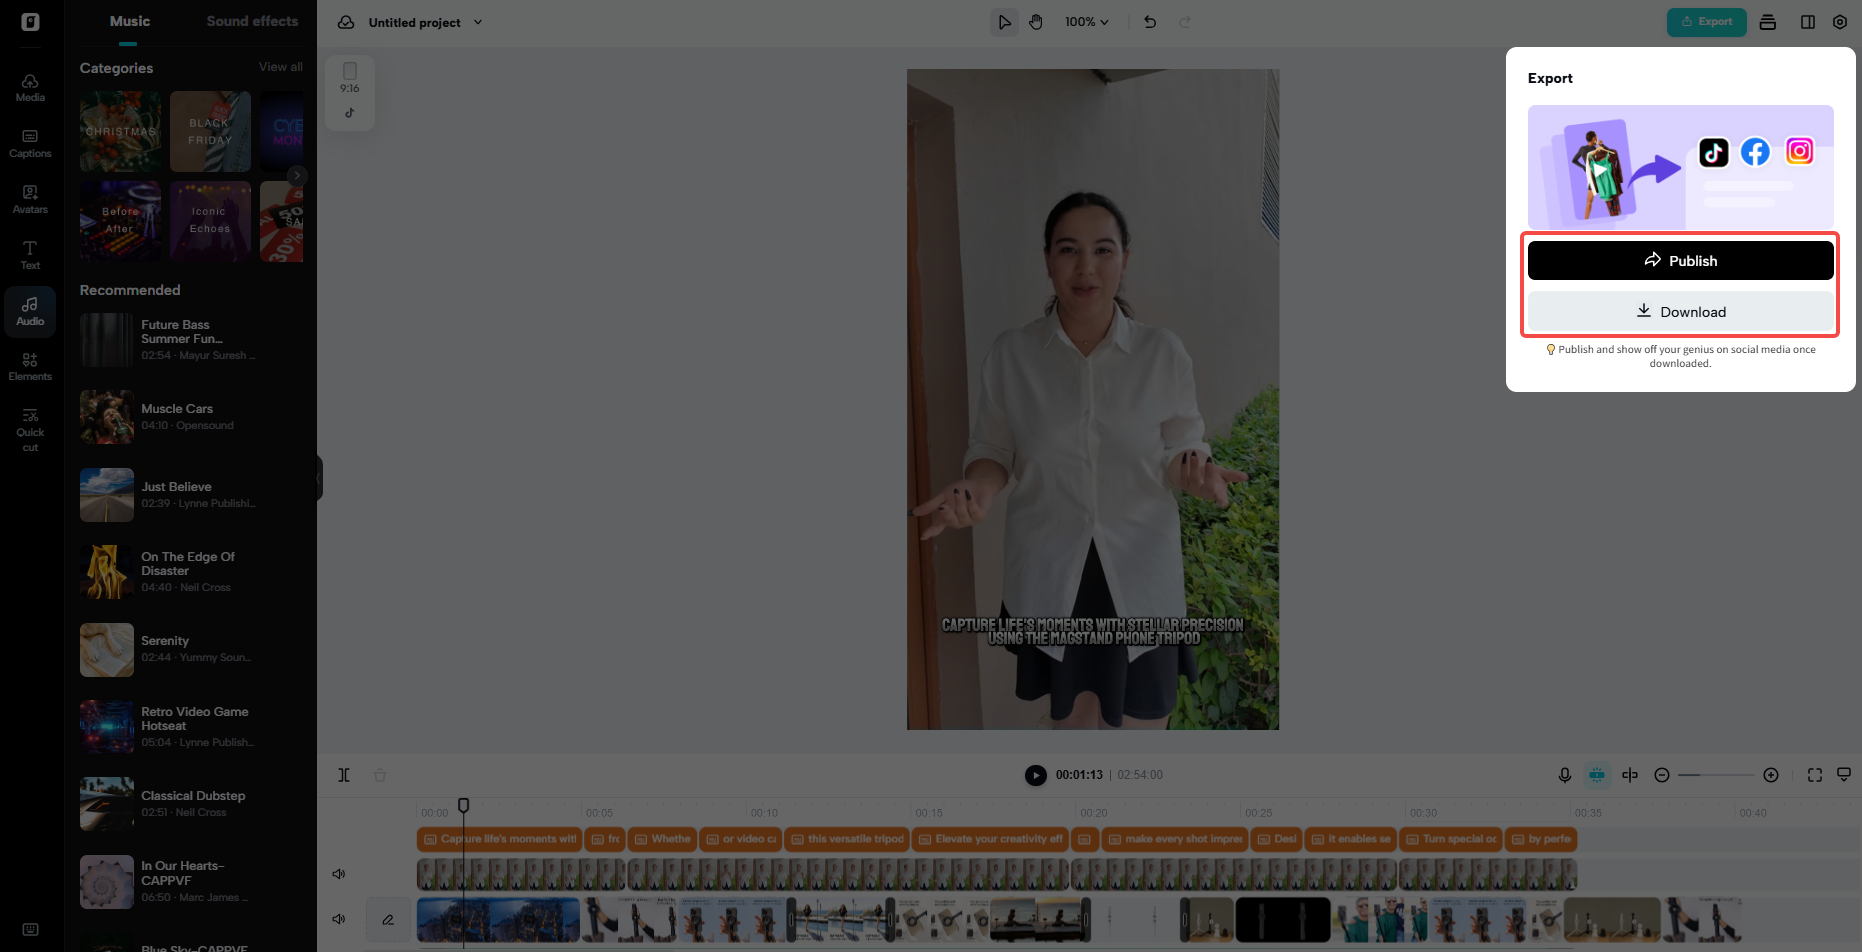1862x952 pixels.
Task: Select the Text tool in sidebar
Action: point(30,253)
